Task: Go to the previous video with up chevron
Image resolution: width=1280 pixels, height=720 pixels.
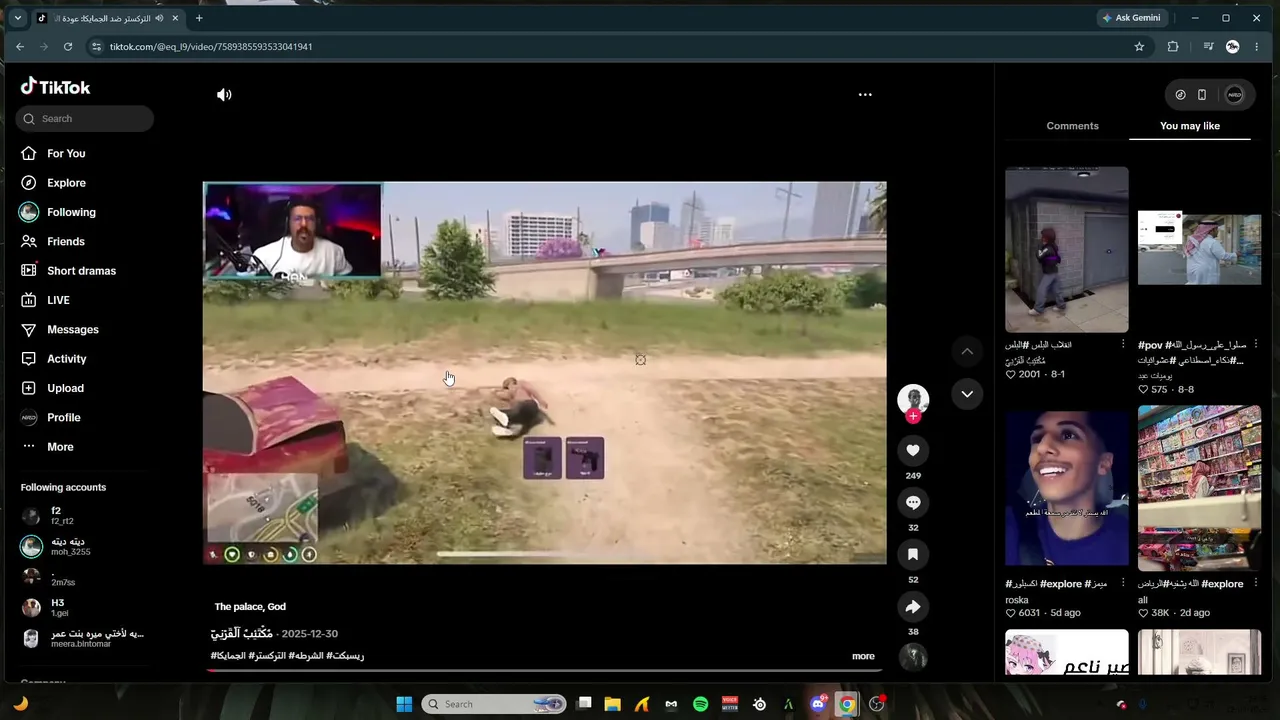Action: [x=967, y=351]
